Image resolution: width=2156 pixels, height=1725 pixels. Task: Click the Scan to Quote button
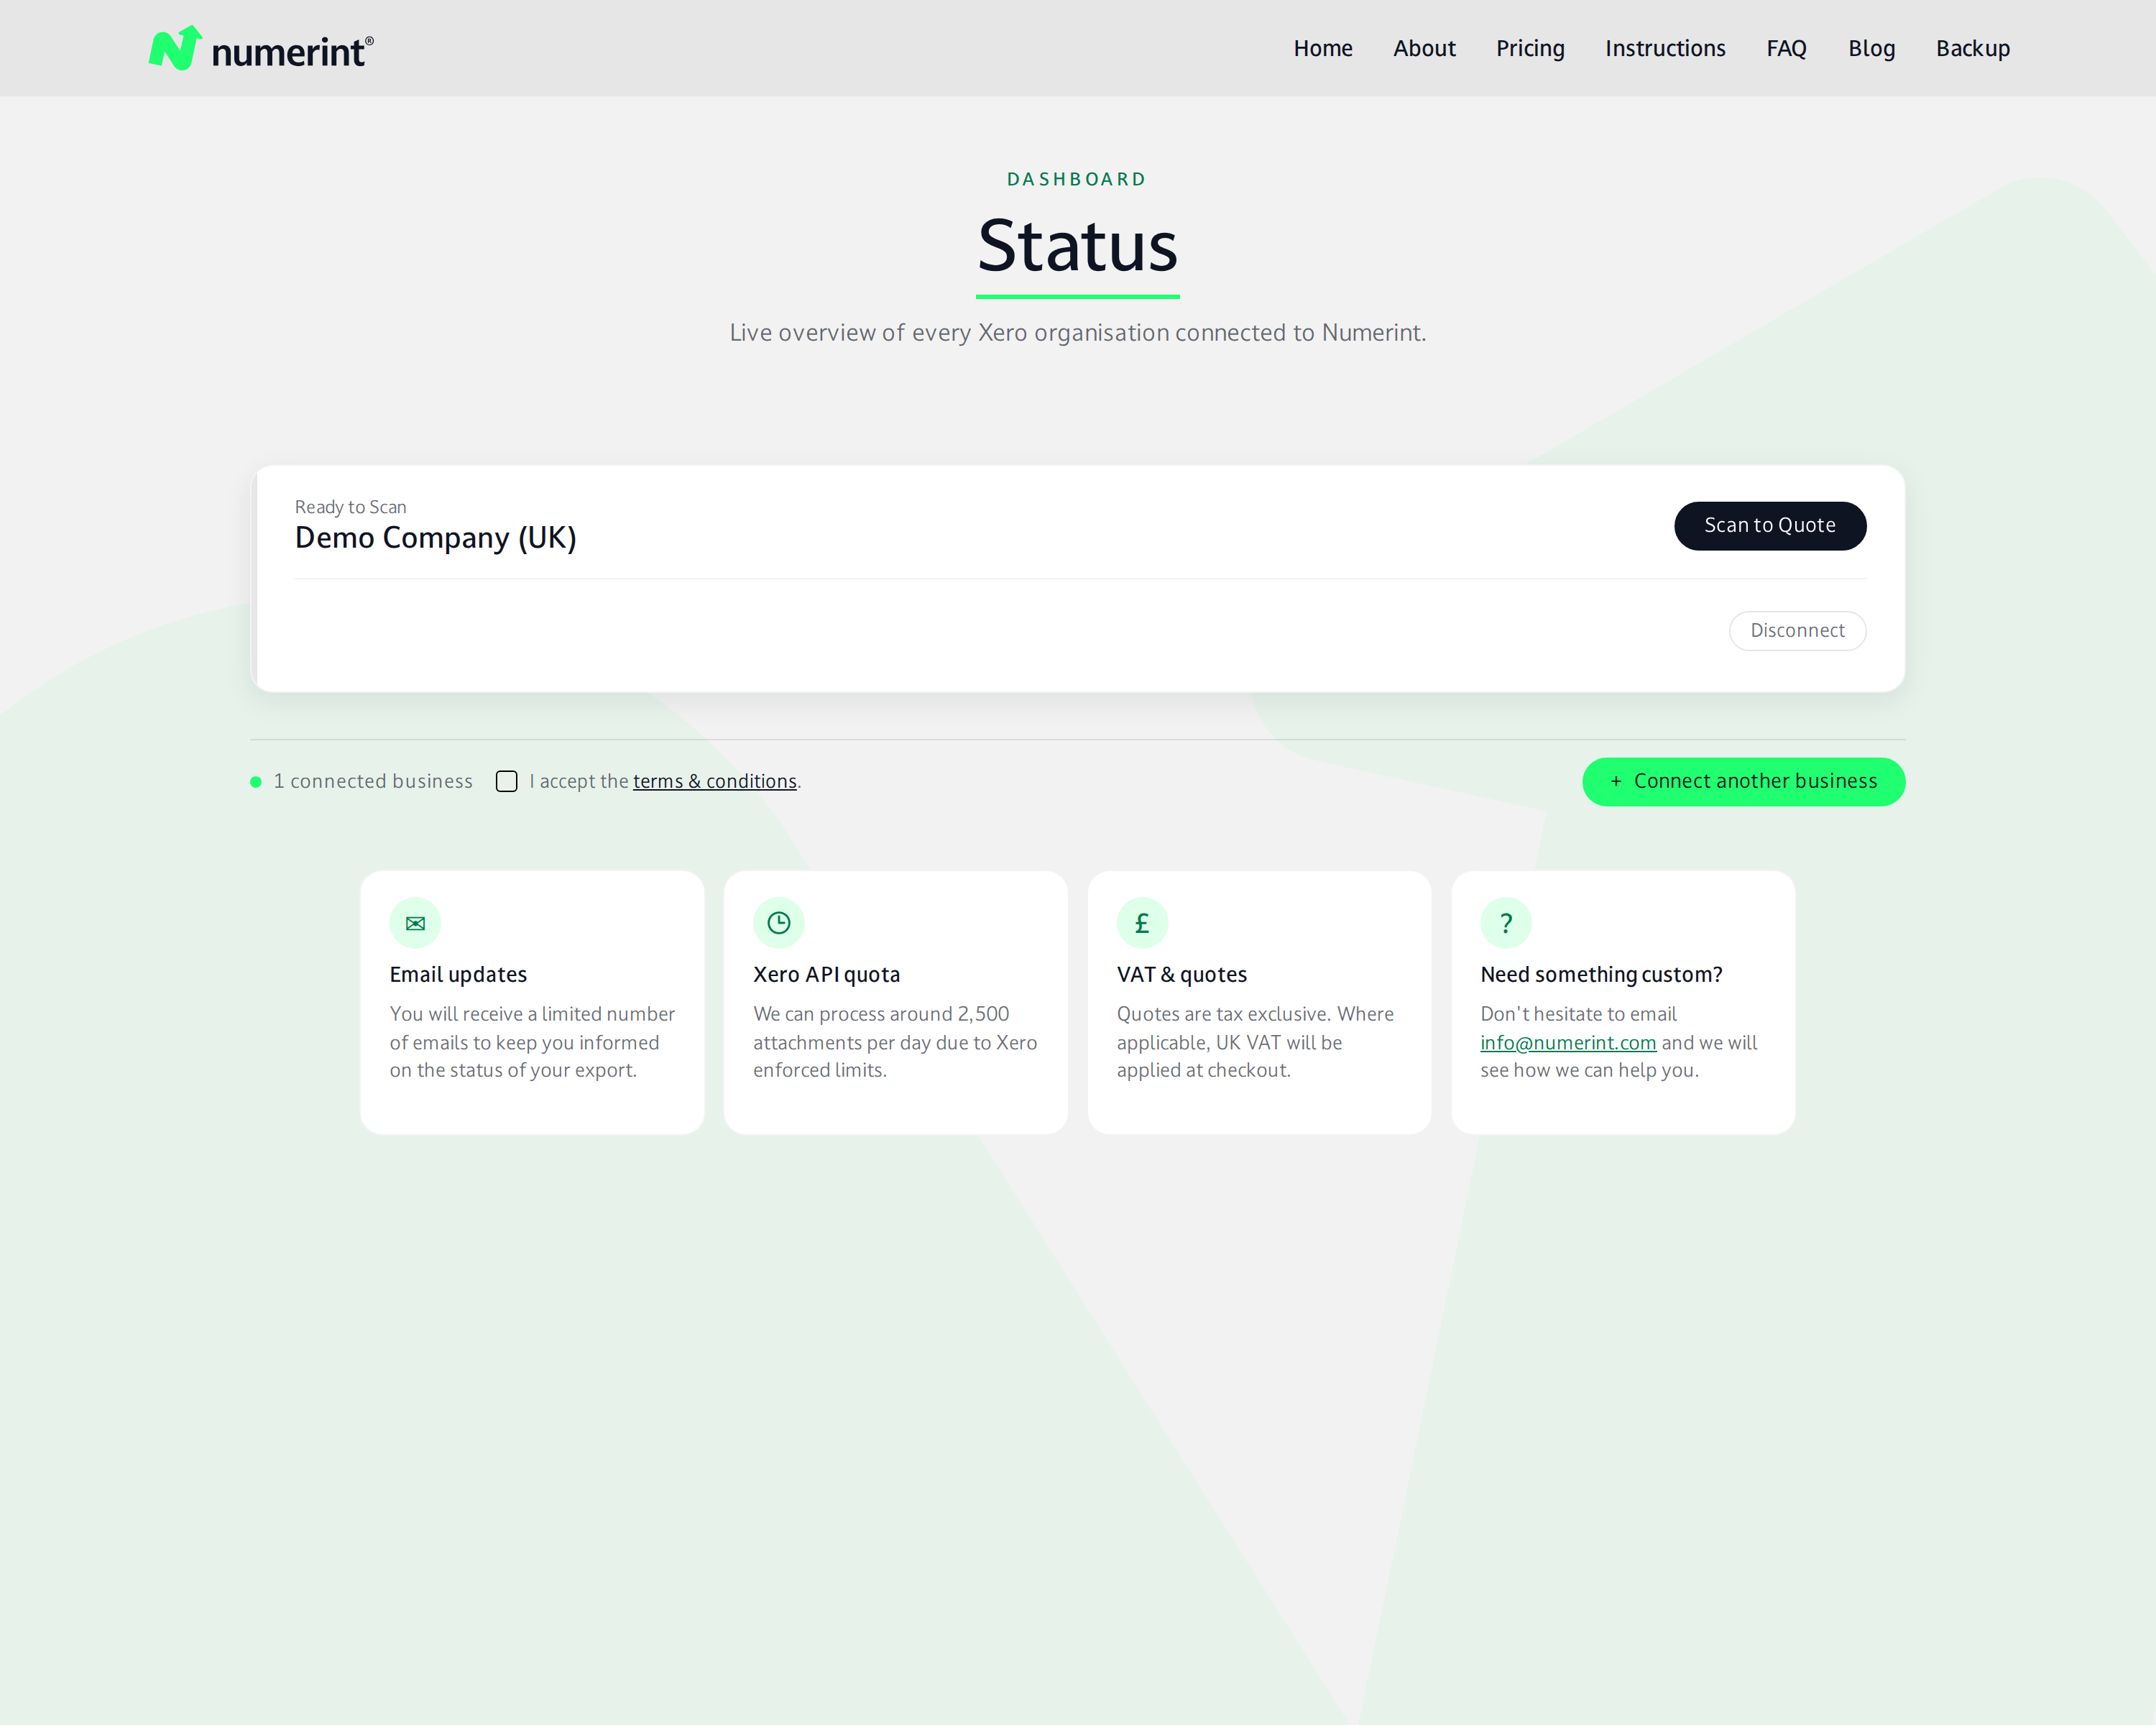tap(1770, 526)
